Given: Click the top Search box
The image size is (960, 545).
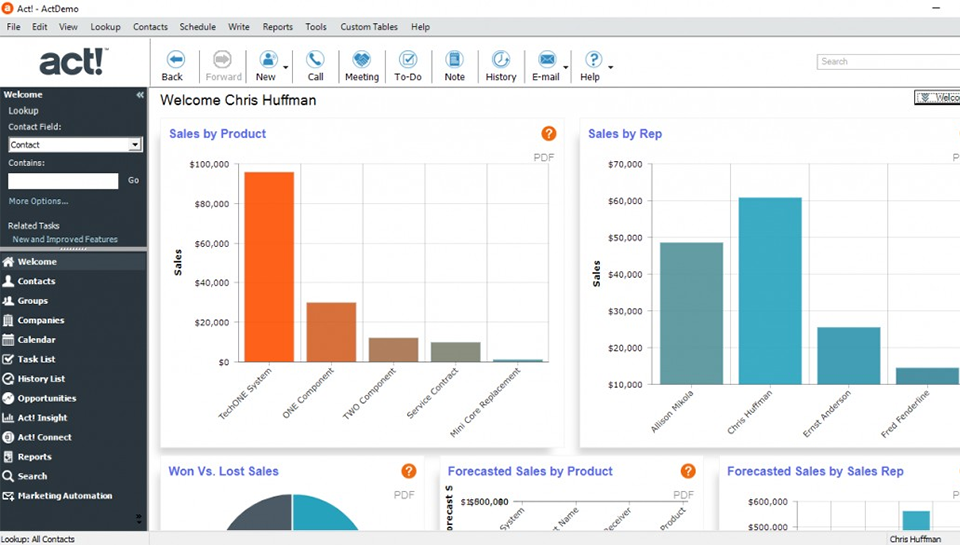Looking at the screenshot, I should (x=888, y=61).
